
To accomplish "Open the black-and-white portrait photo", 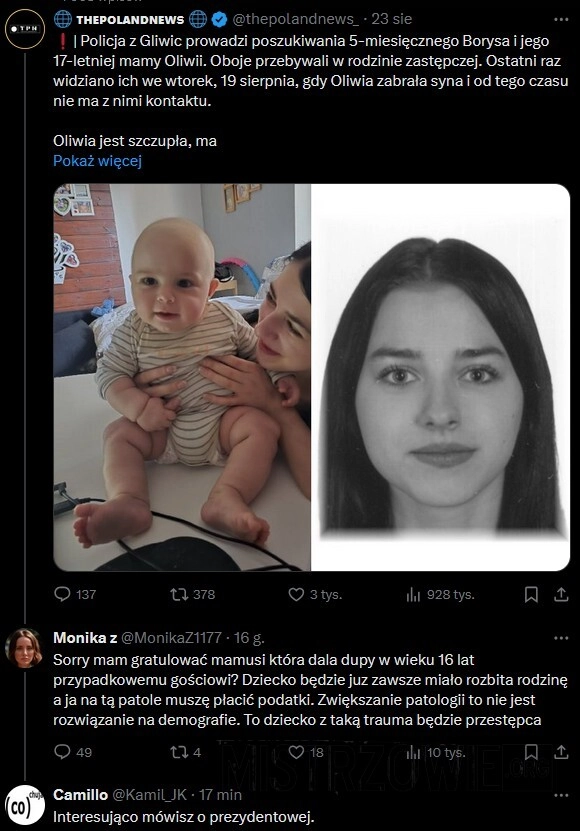I will pos(441,377).
